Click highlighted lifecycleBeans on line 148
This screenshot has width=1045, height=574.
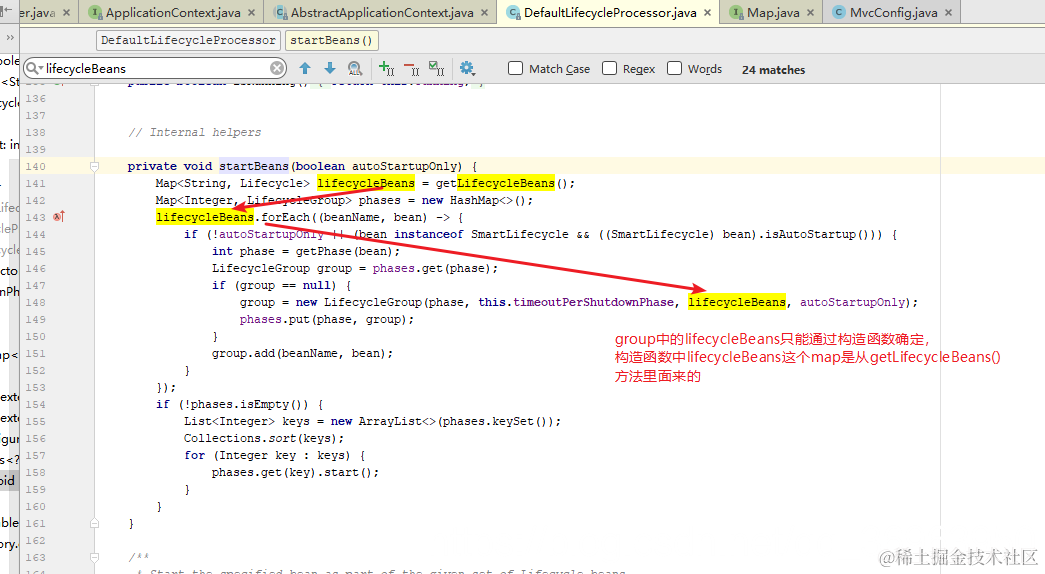tap(736, 302)
